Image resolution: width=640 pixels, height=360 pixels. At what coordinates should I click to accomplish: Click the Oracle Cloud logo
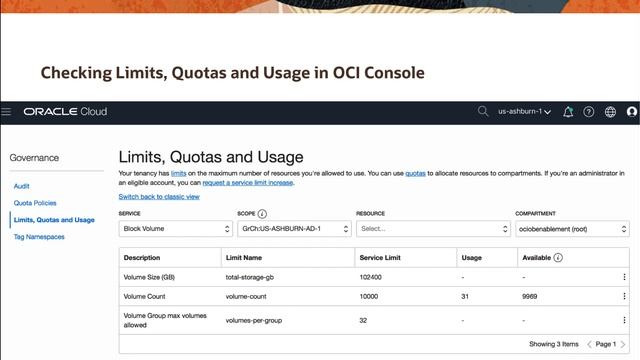[x=65, y=111]
